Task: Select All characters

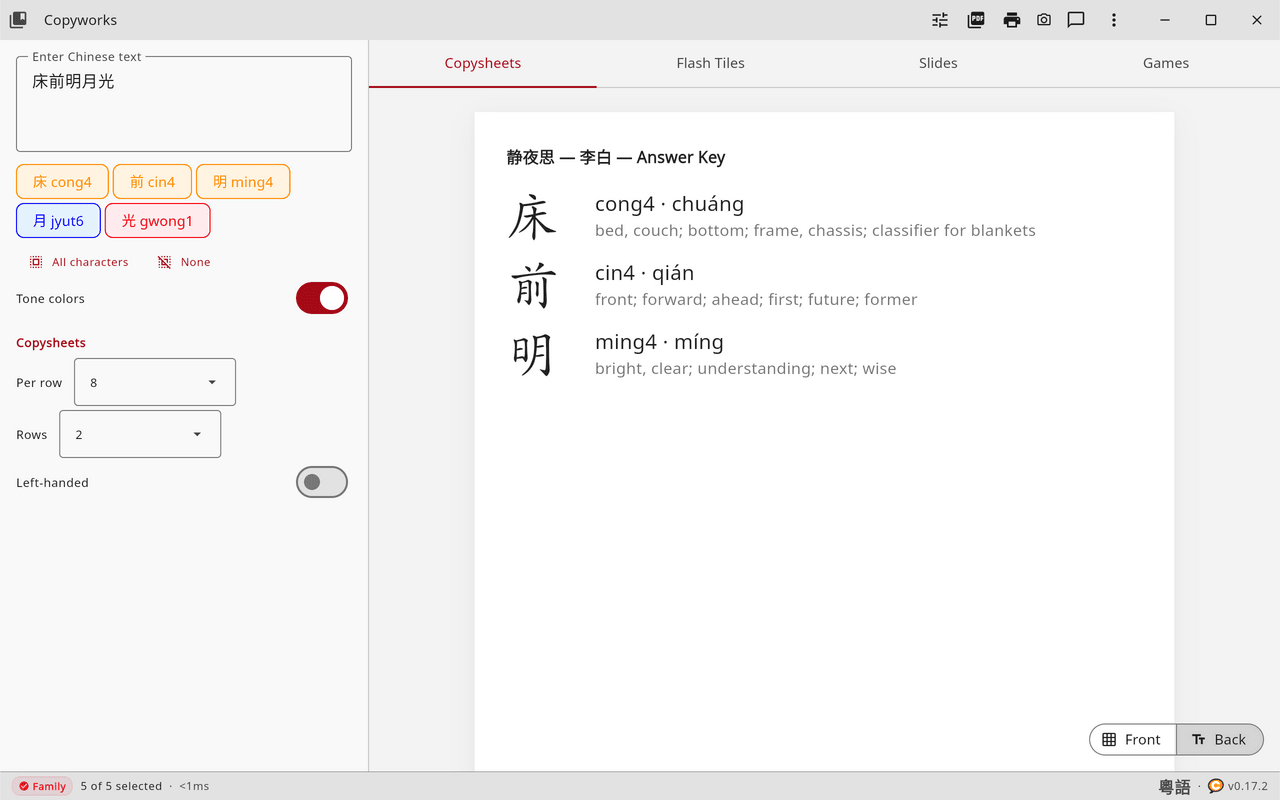Action: click(79, 262)
